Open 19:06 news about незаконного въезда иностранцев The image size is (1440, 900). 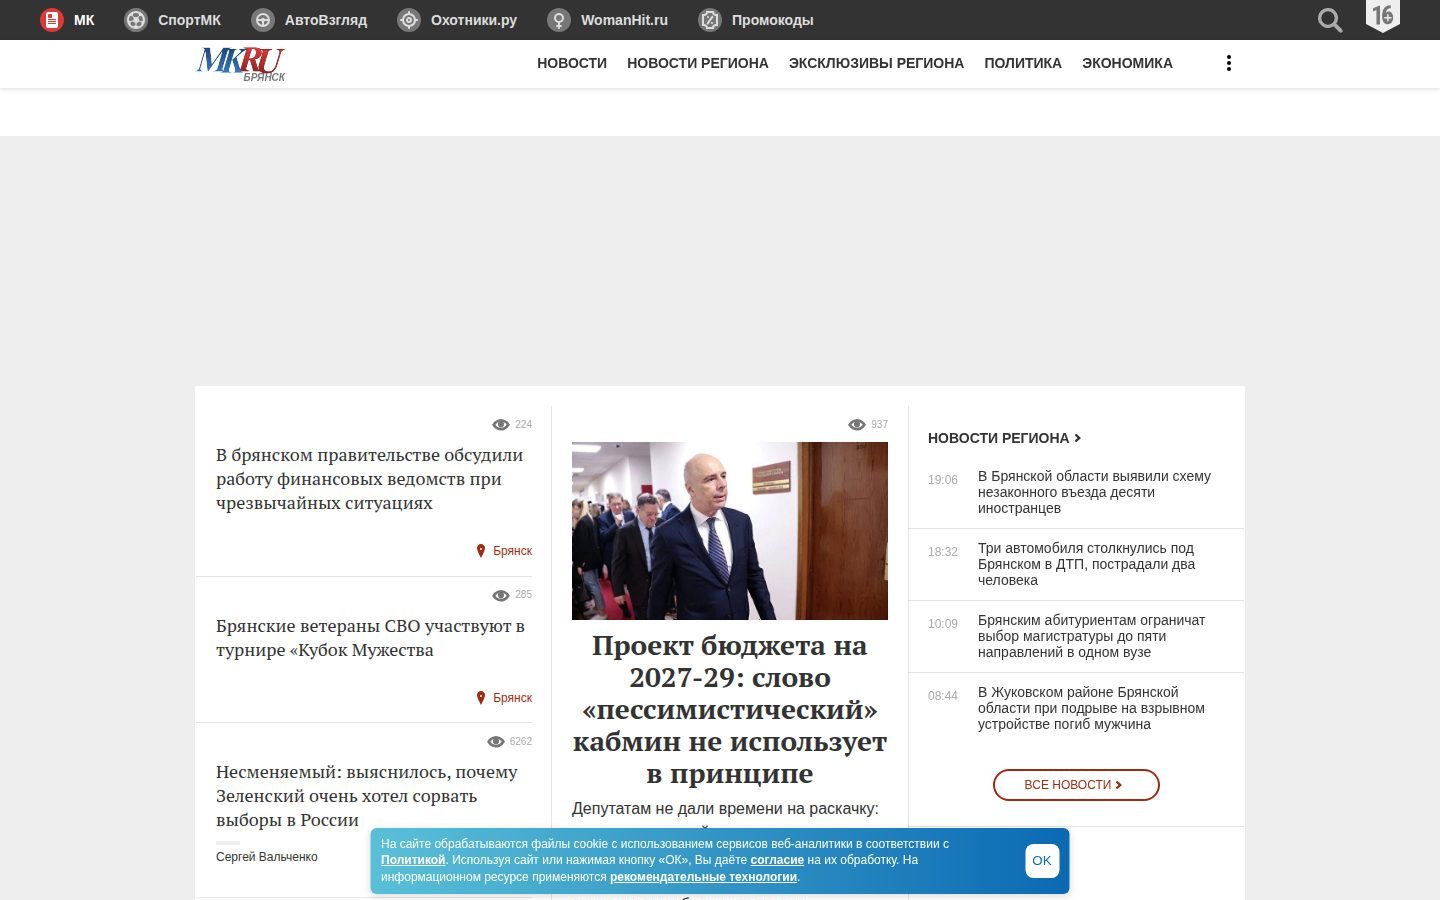[1094, 492]
